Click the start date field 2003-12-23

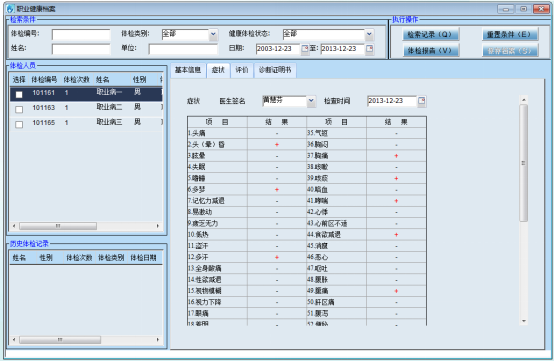[x=278, y=49]
